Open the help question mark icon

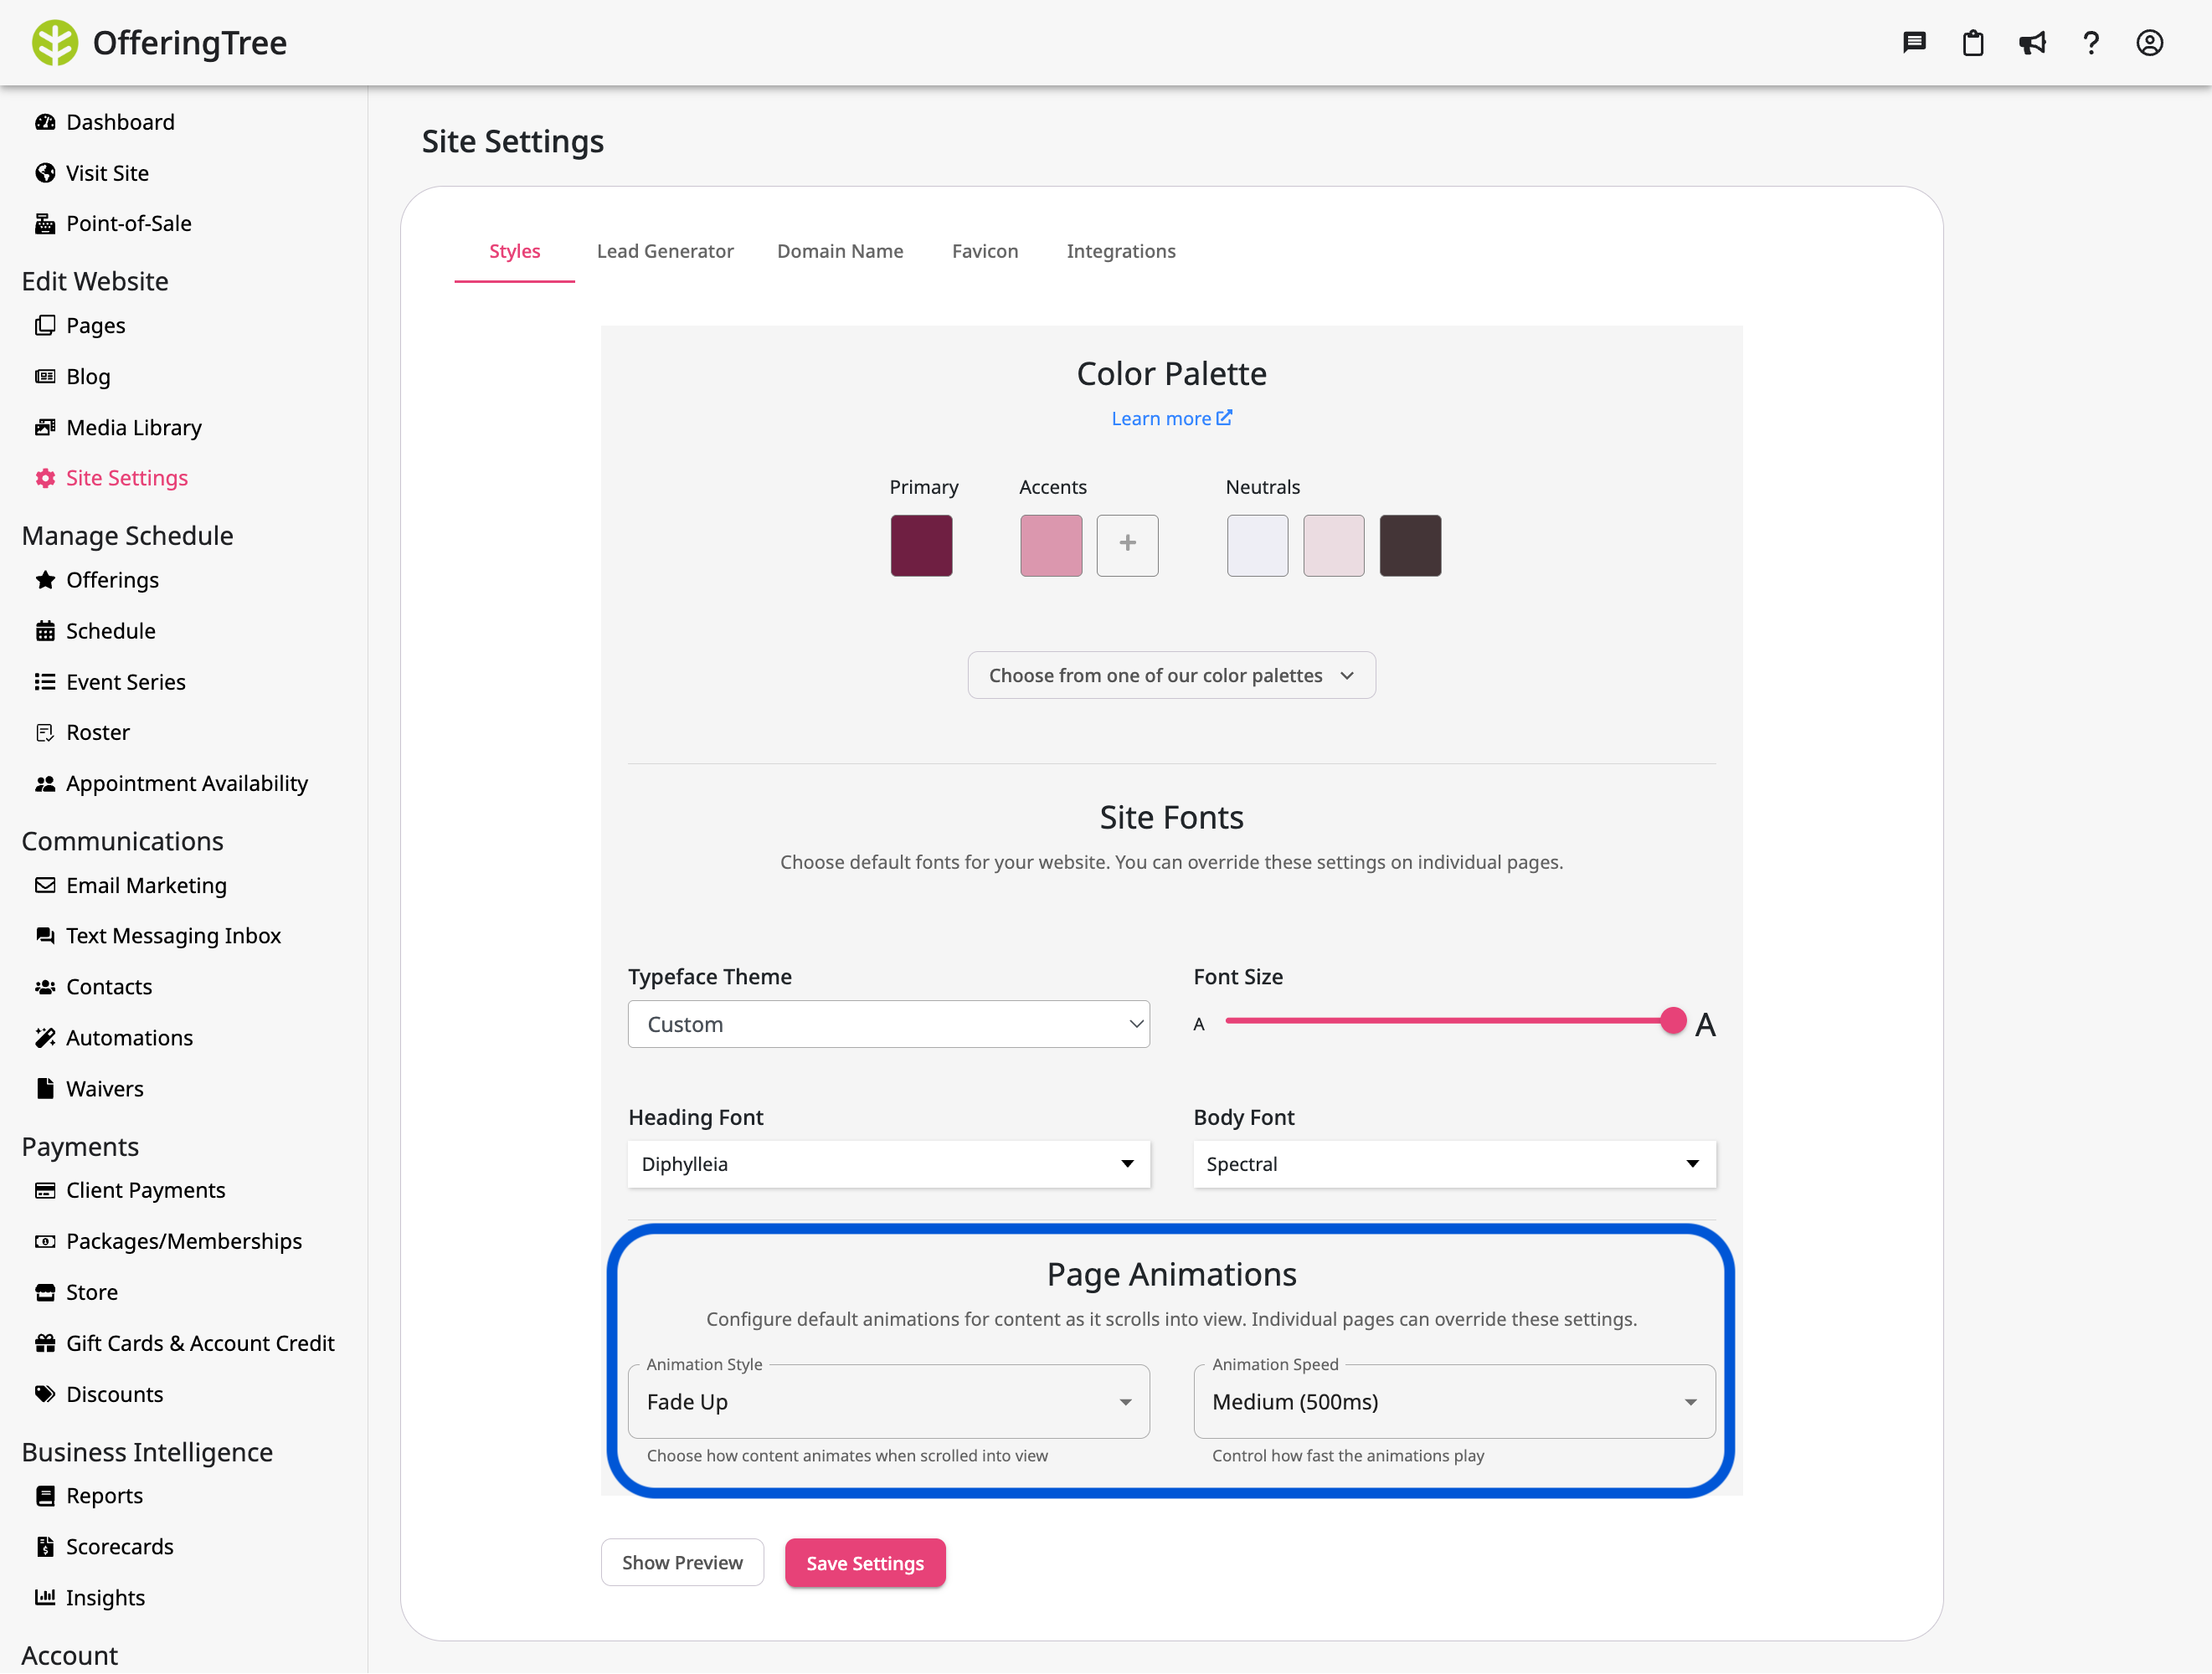click(x=2090, y=43)
